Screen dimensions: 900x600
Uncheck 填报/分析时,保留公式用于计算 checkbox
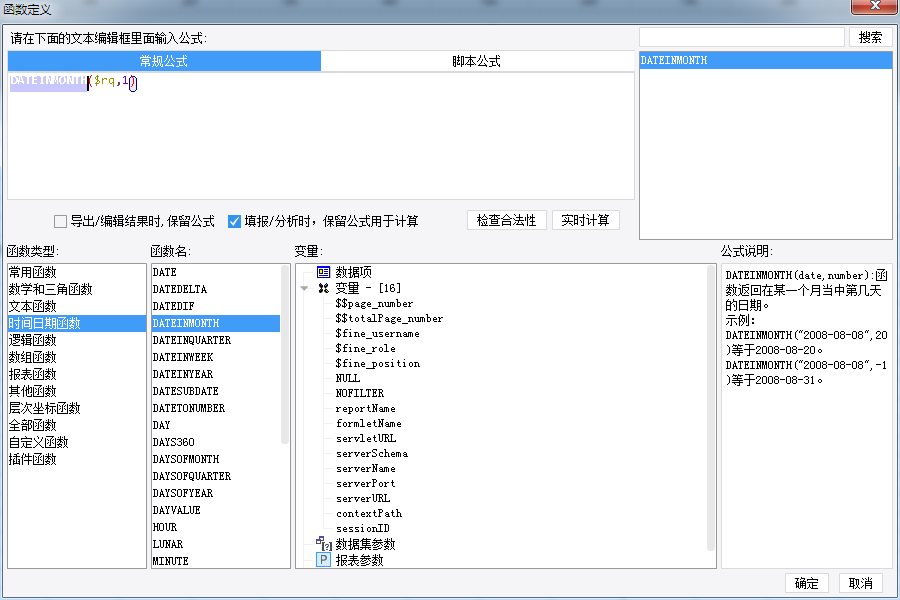(x=234, y=222)
